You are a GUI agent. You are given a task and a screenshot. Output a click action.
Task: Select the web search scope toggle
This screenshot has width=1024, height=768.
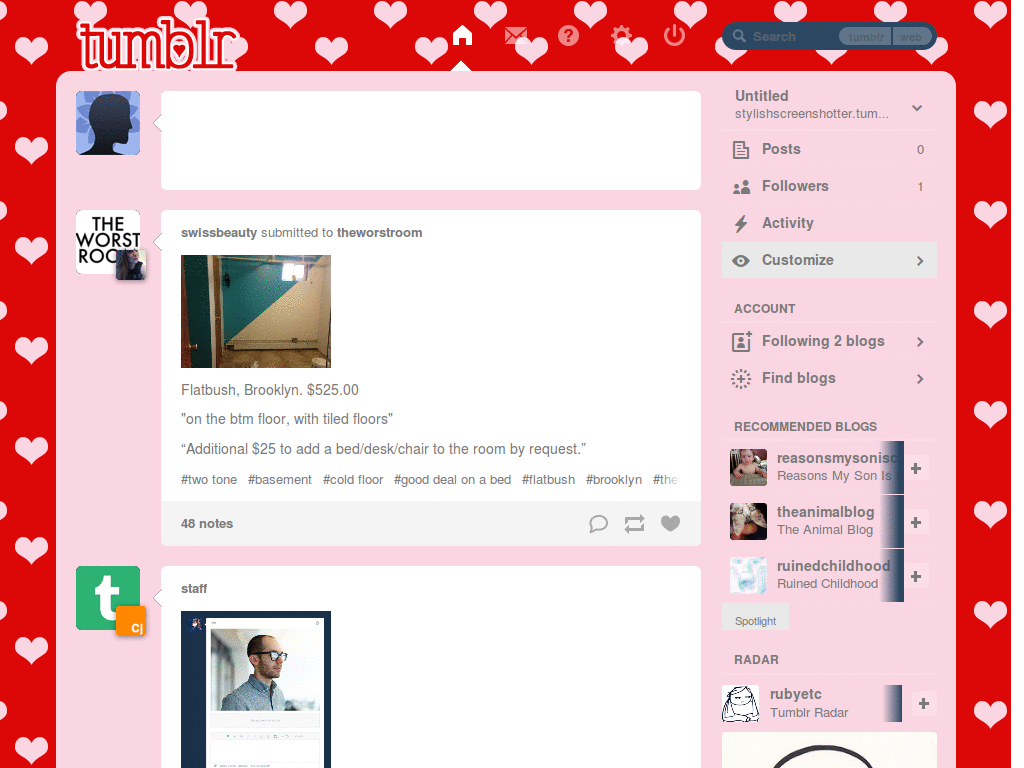pyautogui.click(x=911, y=37)
